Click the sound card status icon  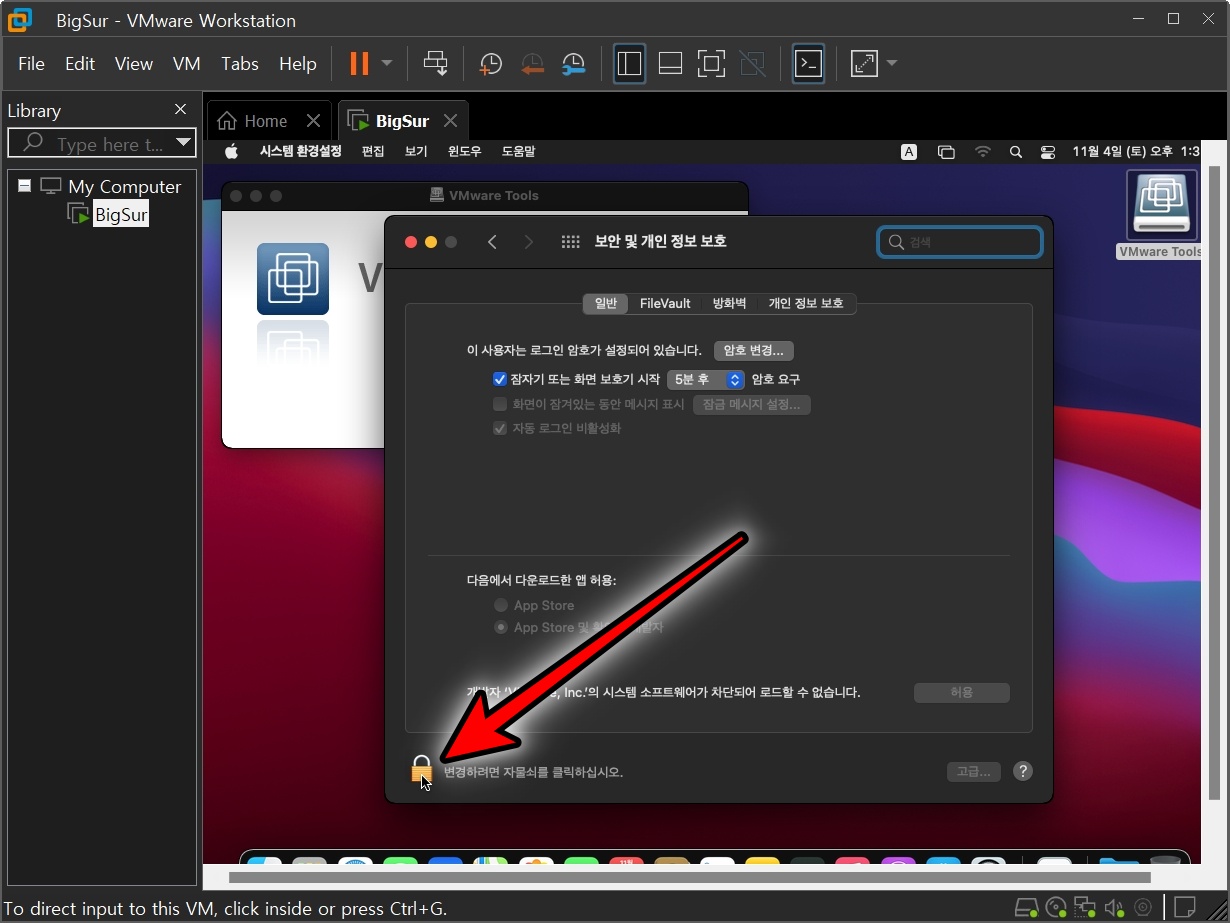pyautogui.click(x=1113, y=908)
